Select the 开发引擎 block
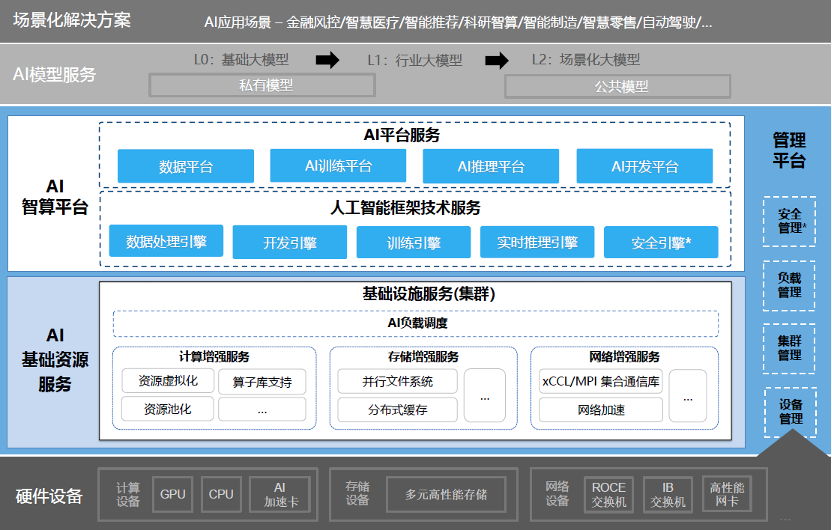 point(290,242)
